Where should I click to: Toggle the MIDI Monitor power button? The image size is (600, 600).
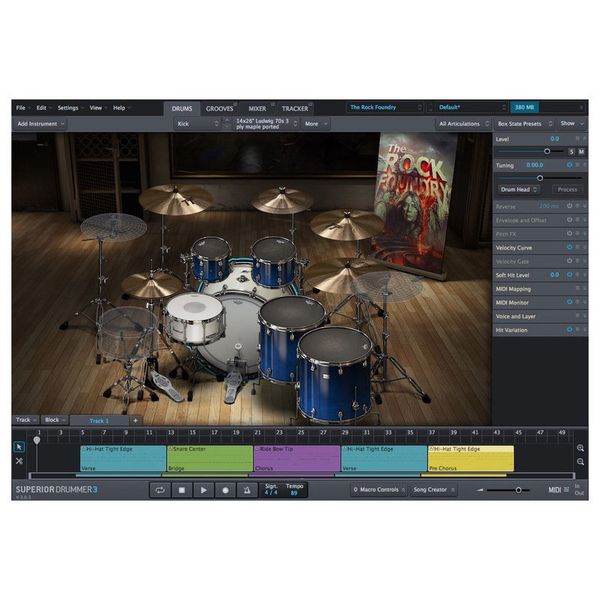click(569, 302)
